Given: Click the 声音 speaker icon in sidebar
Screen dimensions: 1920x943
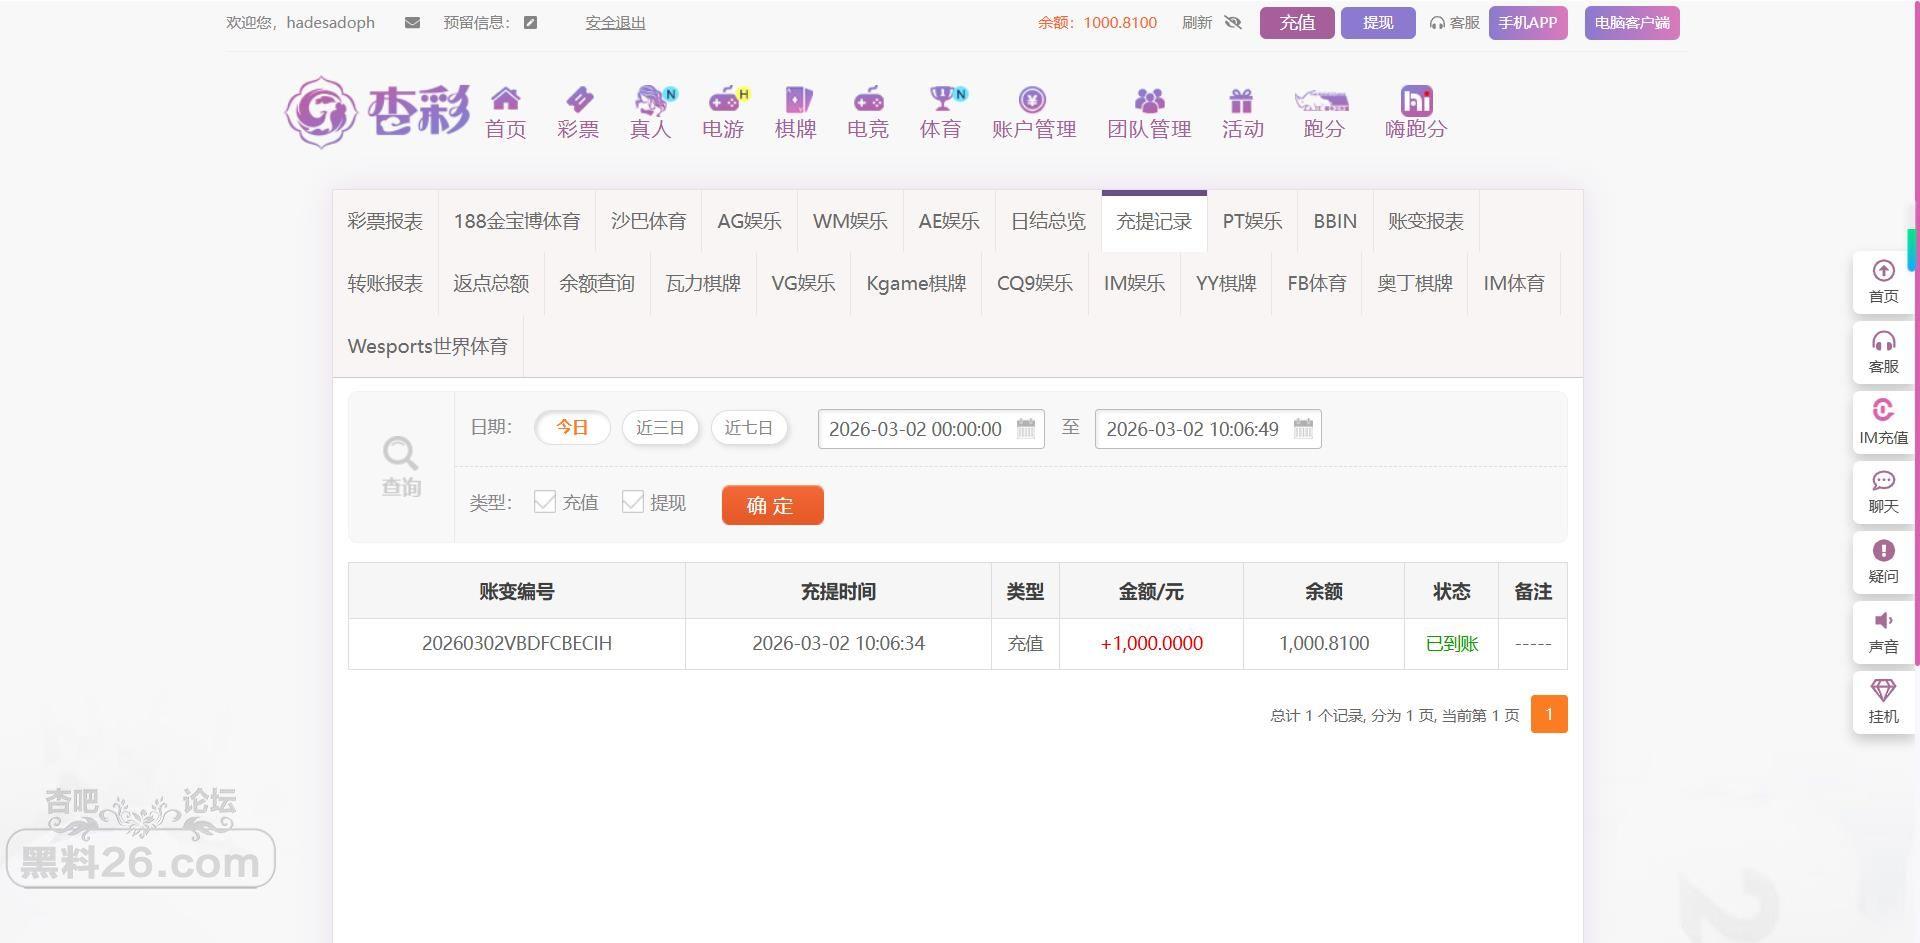Looking at the screenshot, I should [x=1883, y=621].
